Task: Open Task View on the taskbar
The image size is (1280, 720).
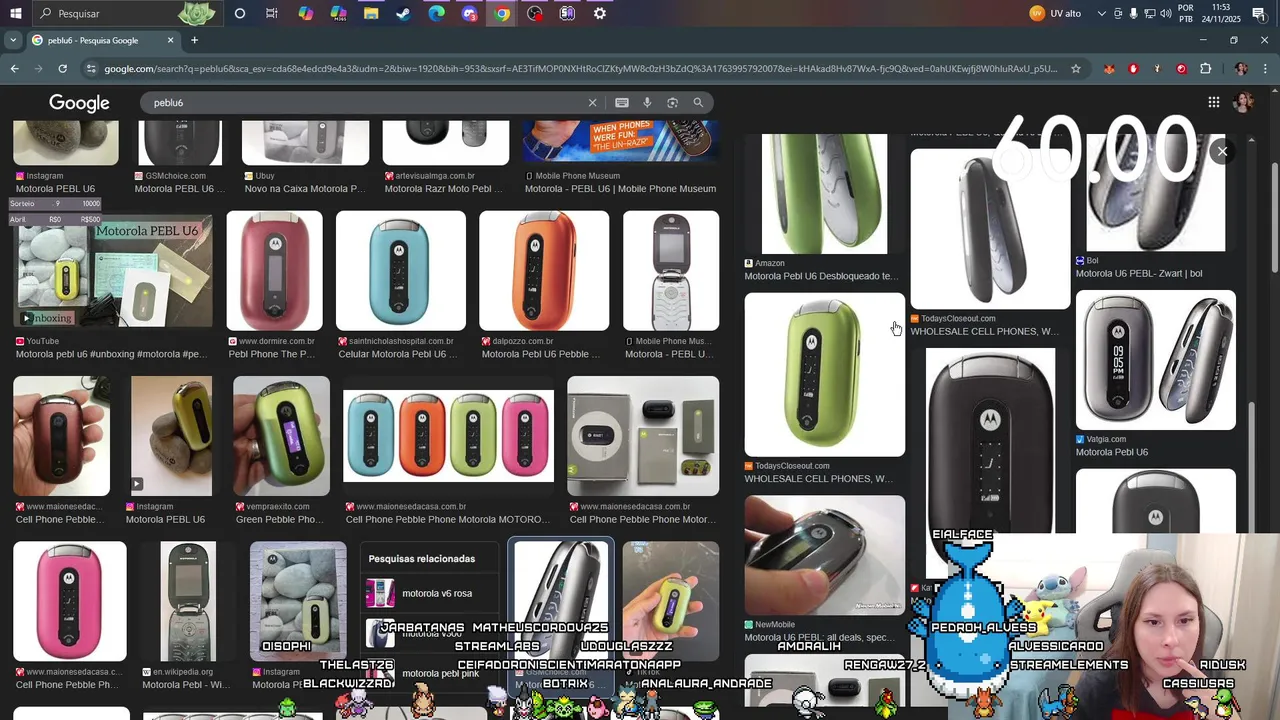Action: 272,13
